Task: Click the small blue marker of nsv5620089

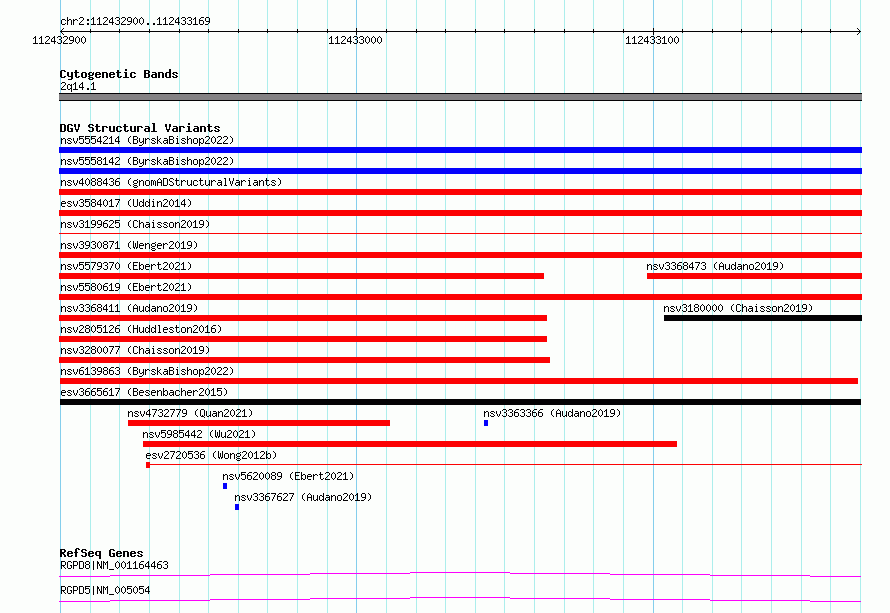Action: pos(225,486)
